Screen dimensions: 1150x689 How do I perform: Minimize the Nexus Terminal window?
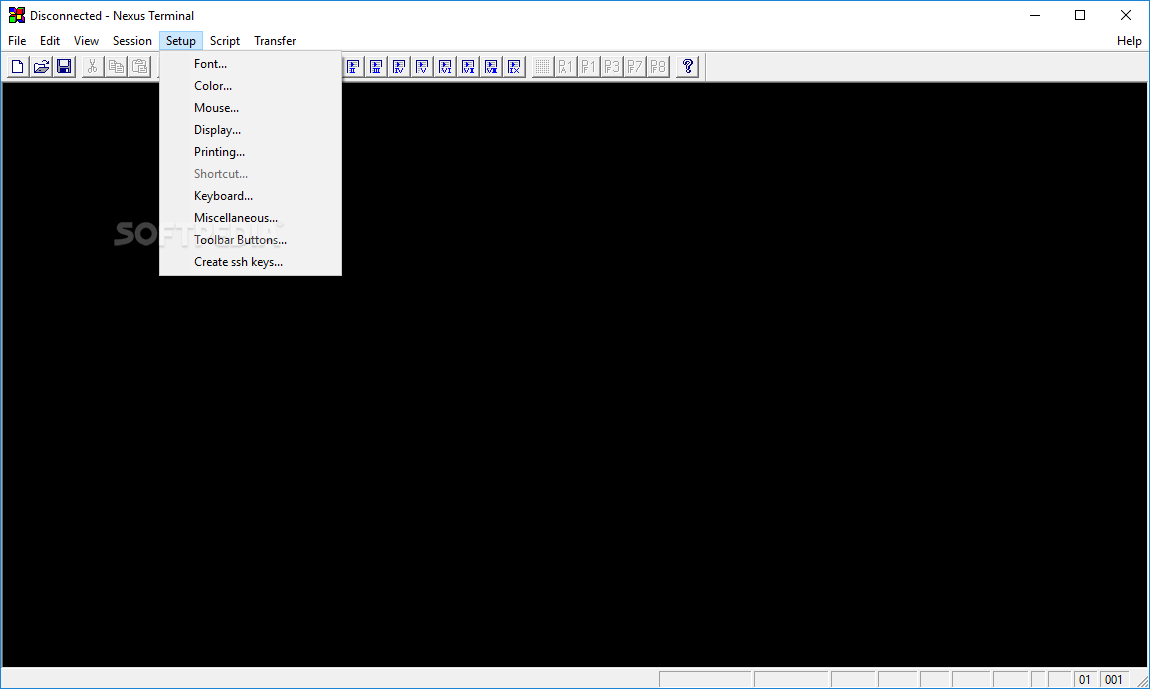click(x=1035, y=15)
